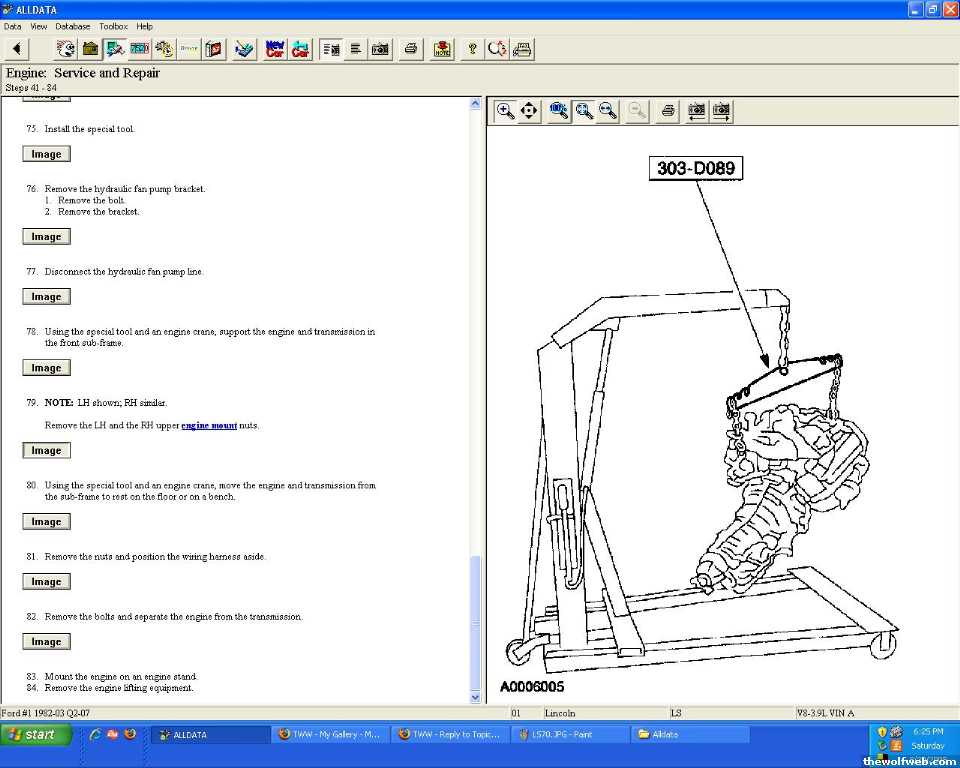This screenshot has height=768, width=960.
Task: Open the Database menu
Action: 72,26
